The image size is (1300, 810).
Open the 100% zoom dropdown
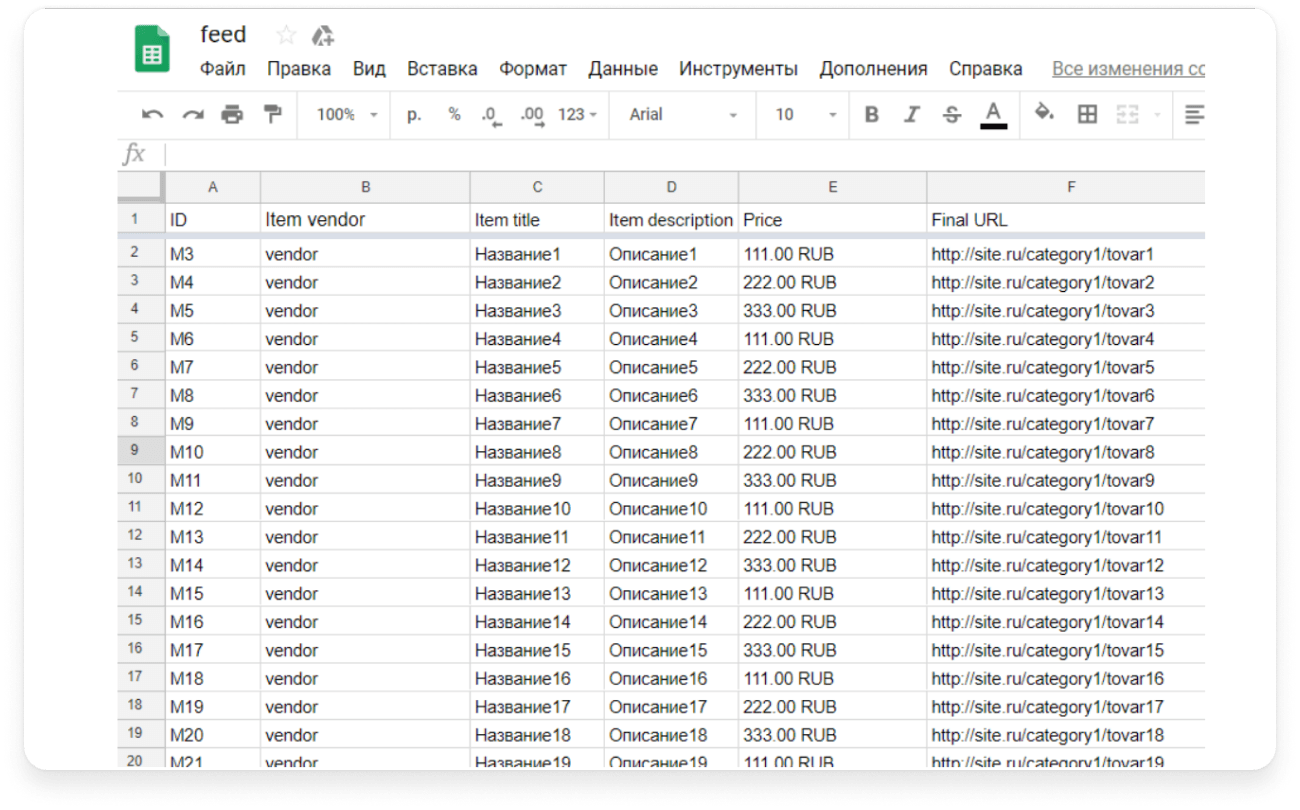click(347, 115)
